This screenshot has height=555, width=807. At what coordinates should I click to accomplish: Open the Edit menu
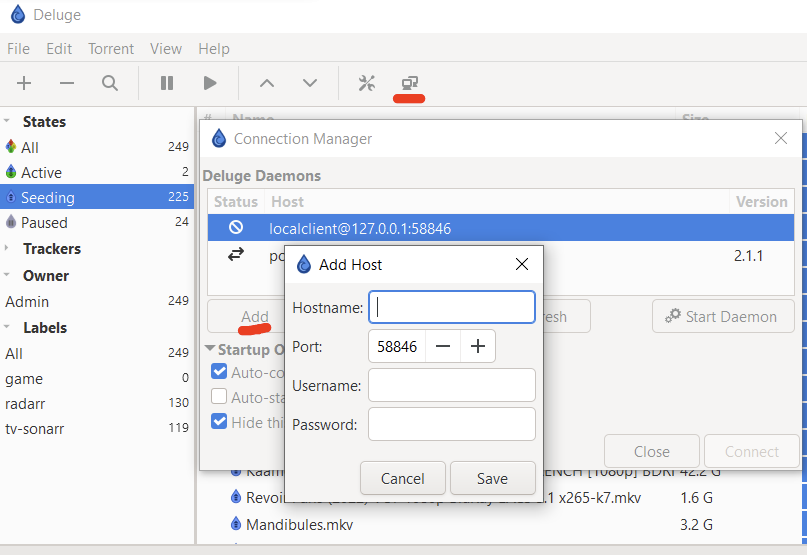point(59,48)
